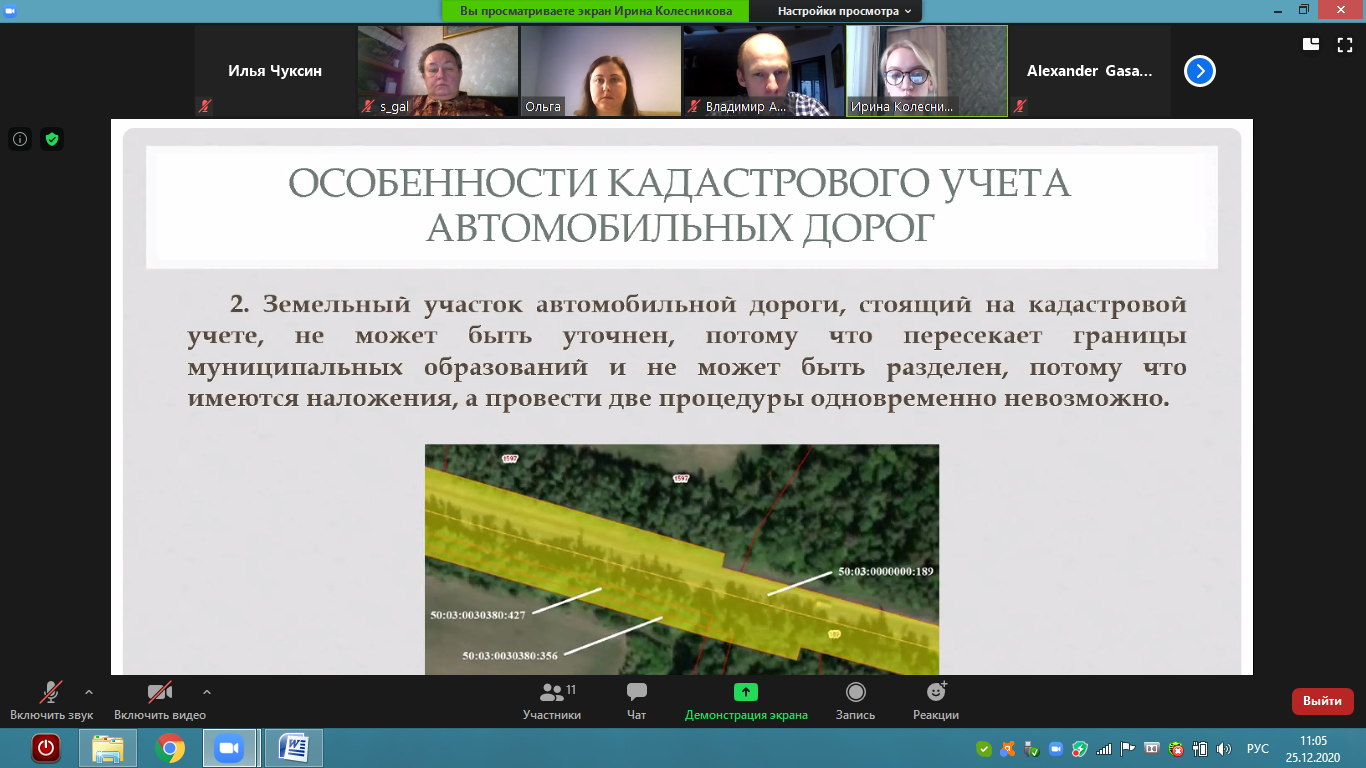Screen dimensions: 1366x768
Task: Select Ольга video thumbnail
Action: (x=601, y=71)
